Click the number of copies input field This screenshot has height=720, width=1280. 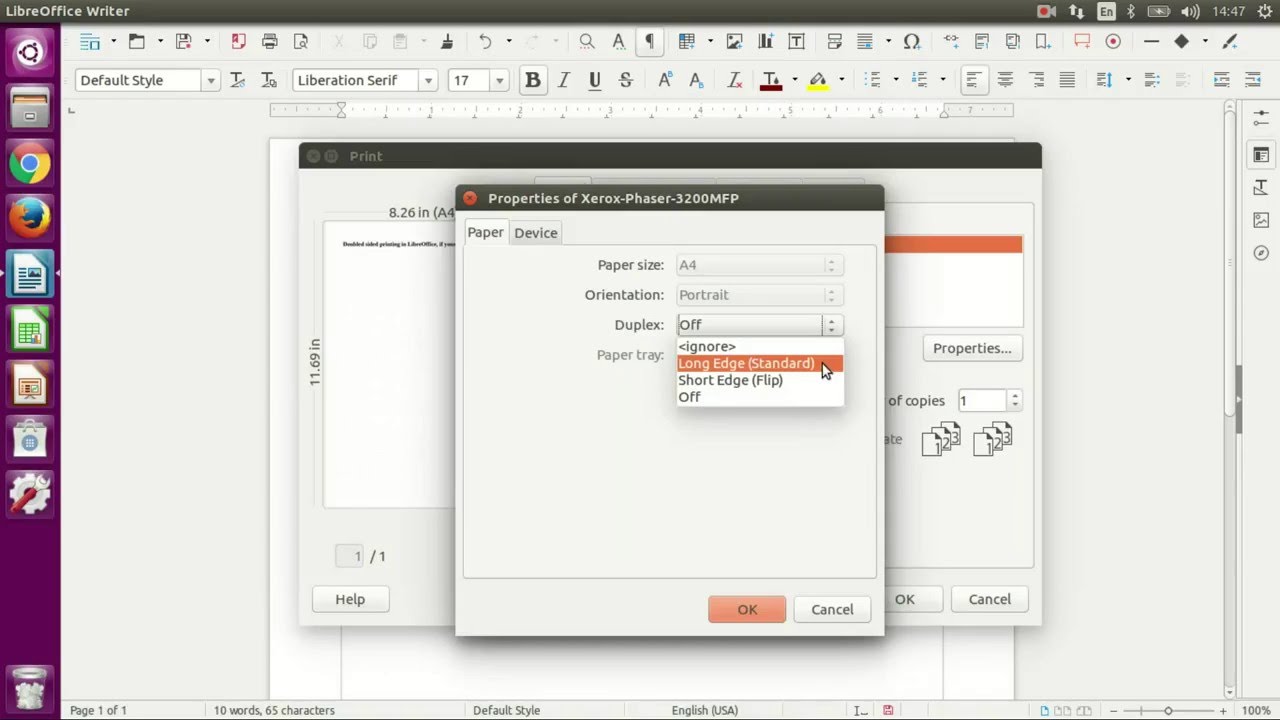click(982, 400)
